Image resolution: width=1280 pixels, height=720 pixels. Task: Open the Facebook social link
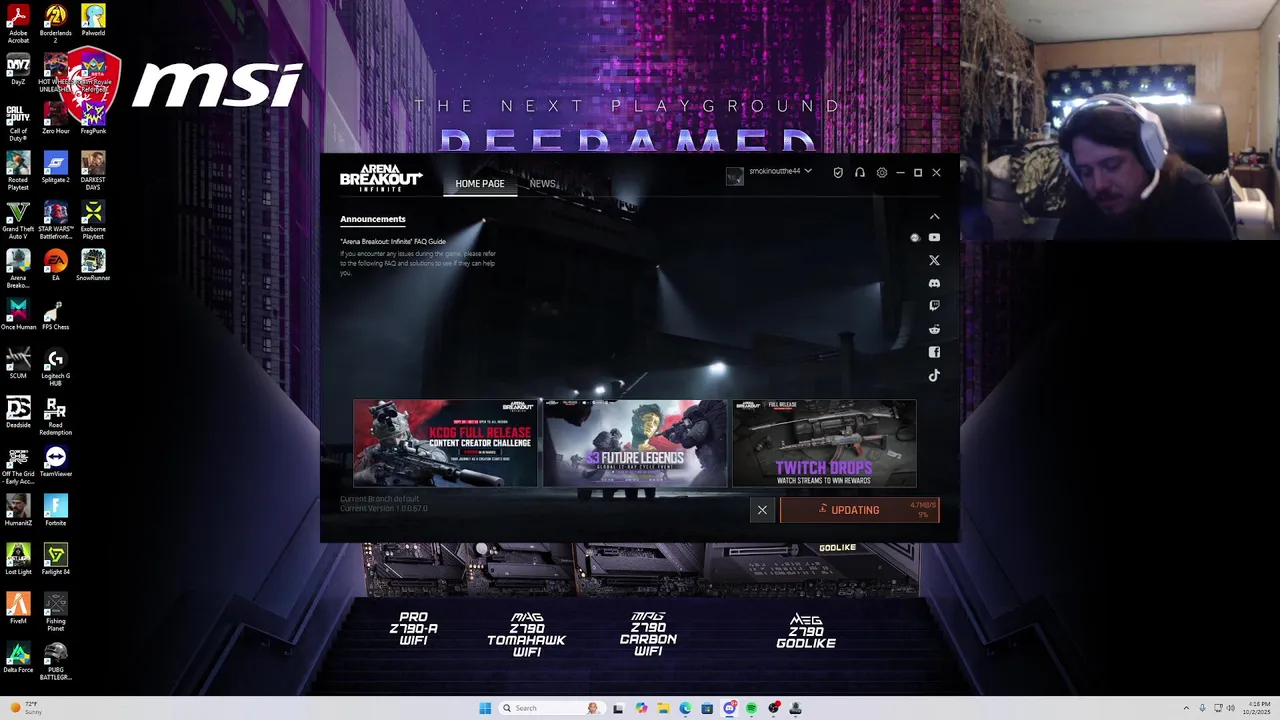click(934, 352)
